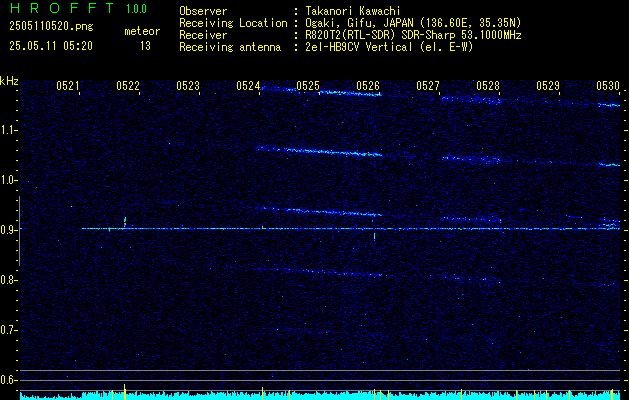Click the 0.7 kHz axis label
This screenshot has height=400, width=629.
(8, 330)
